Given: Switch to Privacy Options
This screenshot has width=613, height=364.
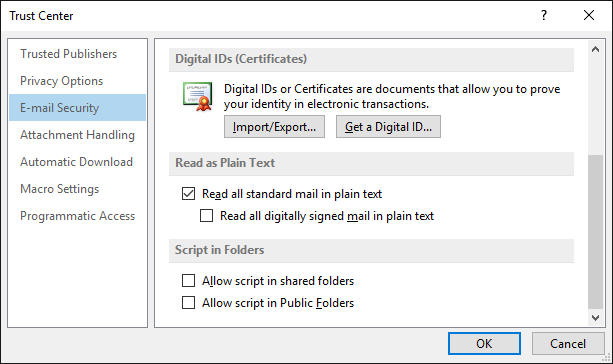Looking at the screenshot, I should tap(77, 81).
